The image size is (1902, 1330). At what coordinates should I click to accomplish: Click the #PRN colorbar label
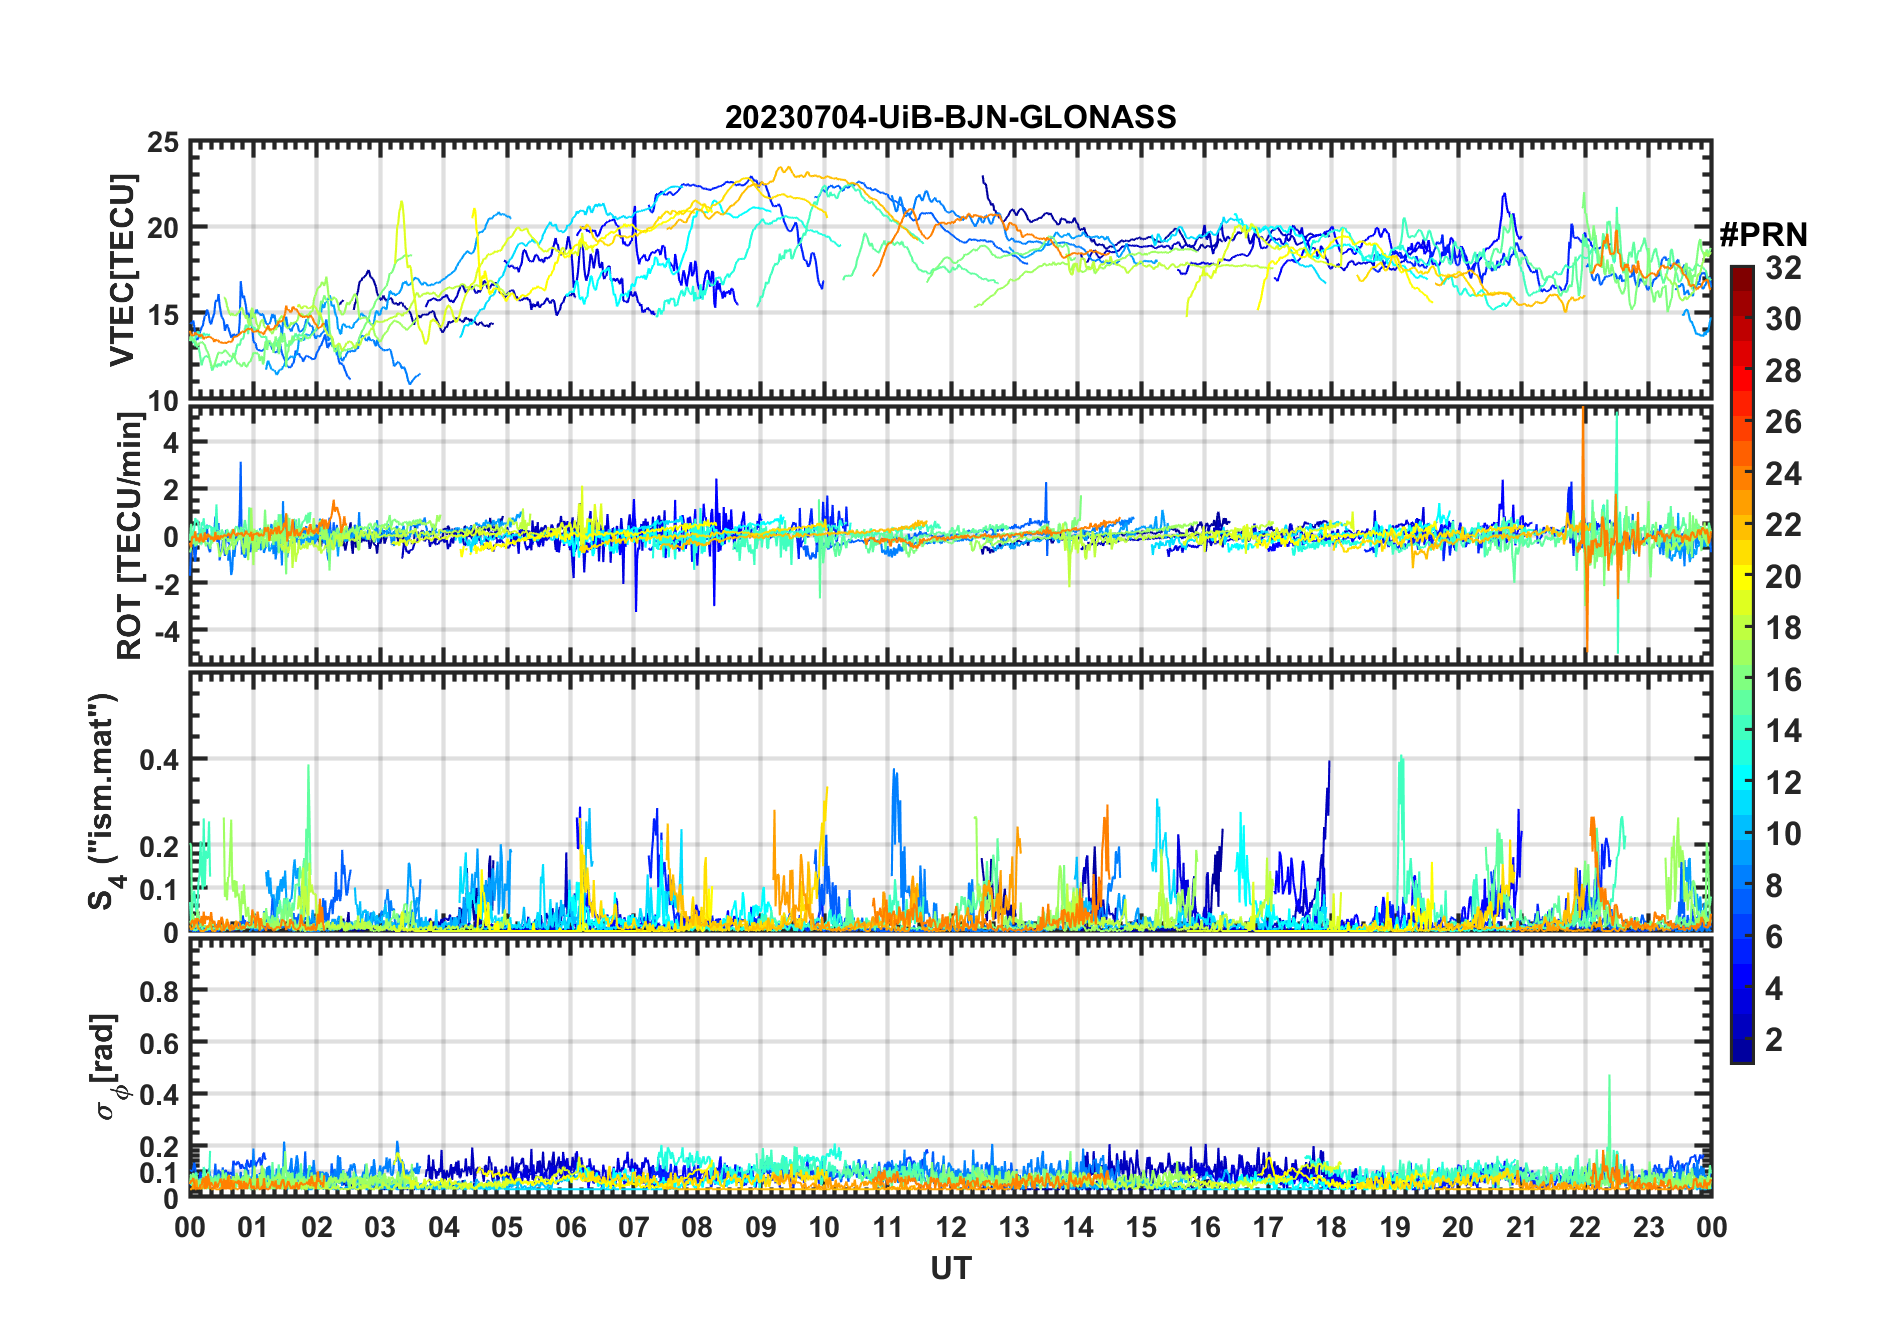1763,235
